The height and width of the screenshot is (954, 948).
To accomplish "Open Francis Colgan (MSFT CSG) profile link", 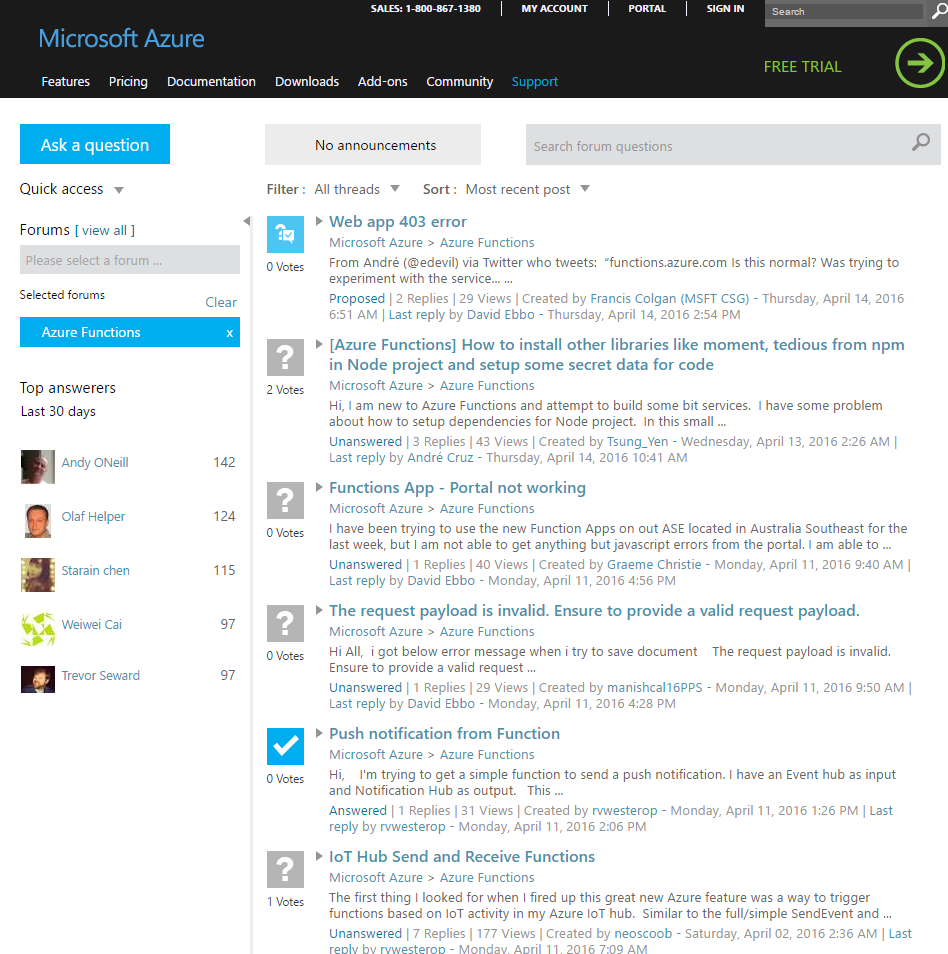I will [669, 299].
